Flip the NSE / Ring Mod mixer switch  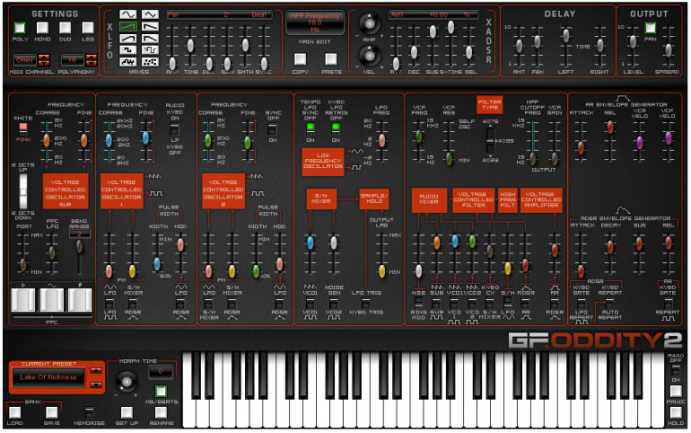(x=418, y=302)
